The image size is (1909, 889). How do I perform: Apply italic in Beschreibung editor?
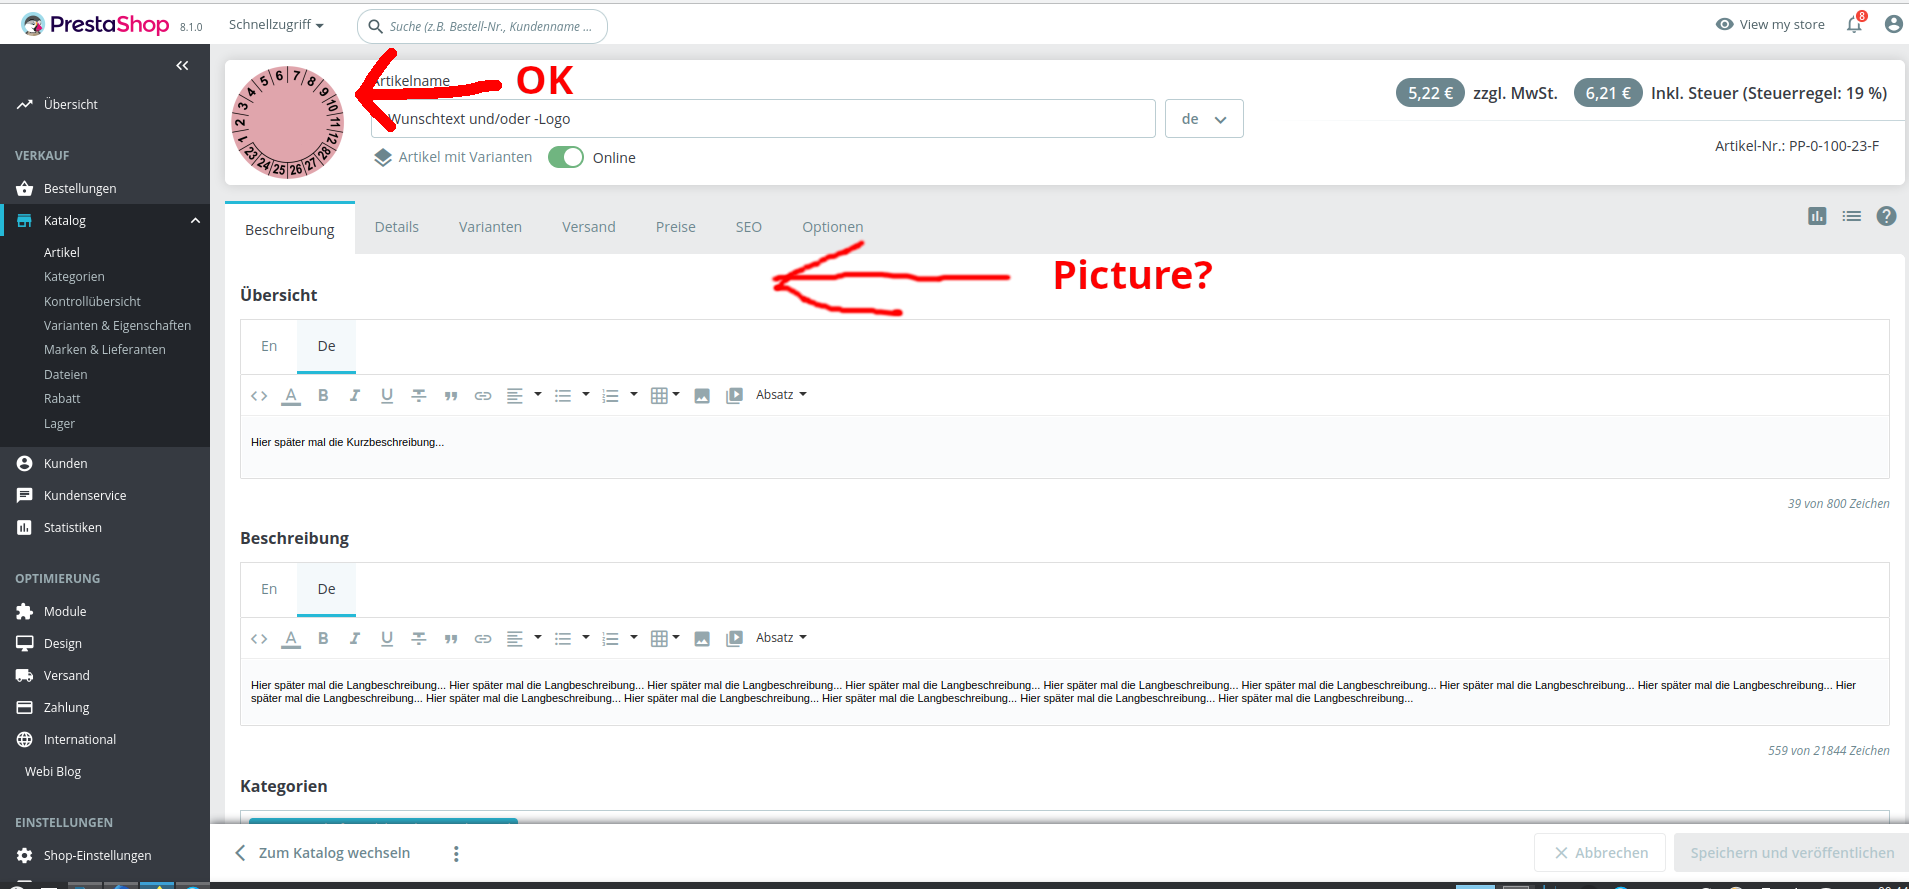point(355,639)
